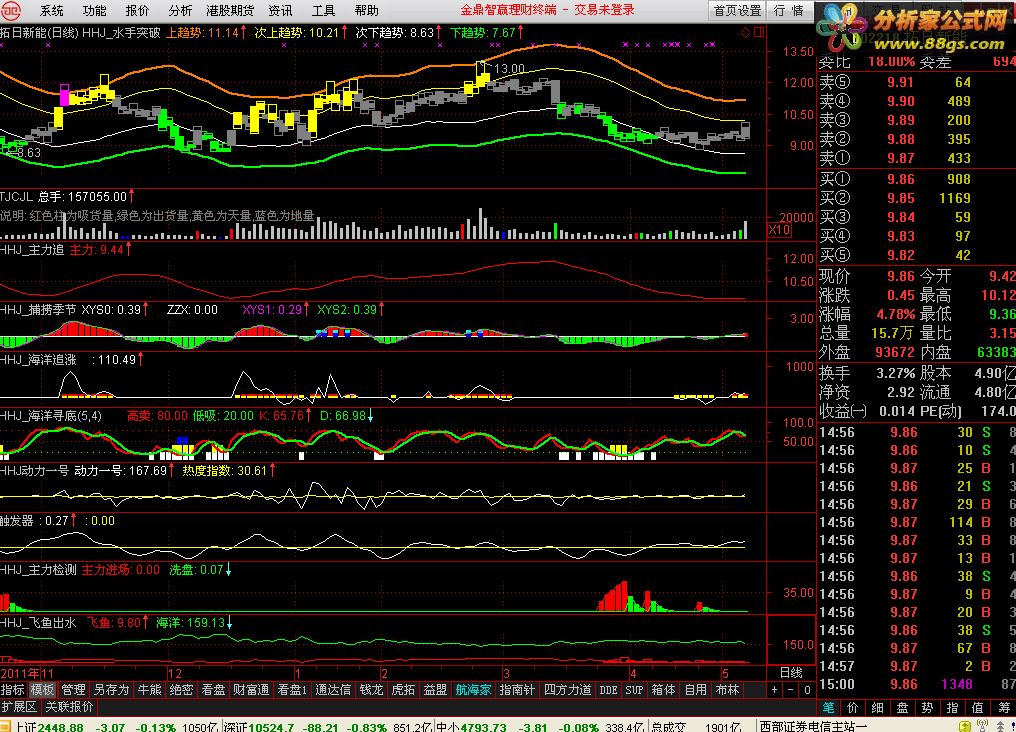Click the diamond icon above the price chart

[745, 32]
